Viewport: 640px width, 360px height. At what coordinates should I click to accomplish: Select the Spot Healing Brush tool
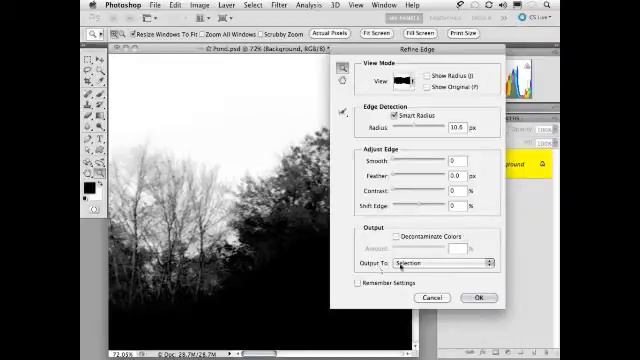(88, 94)
